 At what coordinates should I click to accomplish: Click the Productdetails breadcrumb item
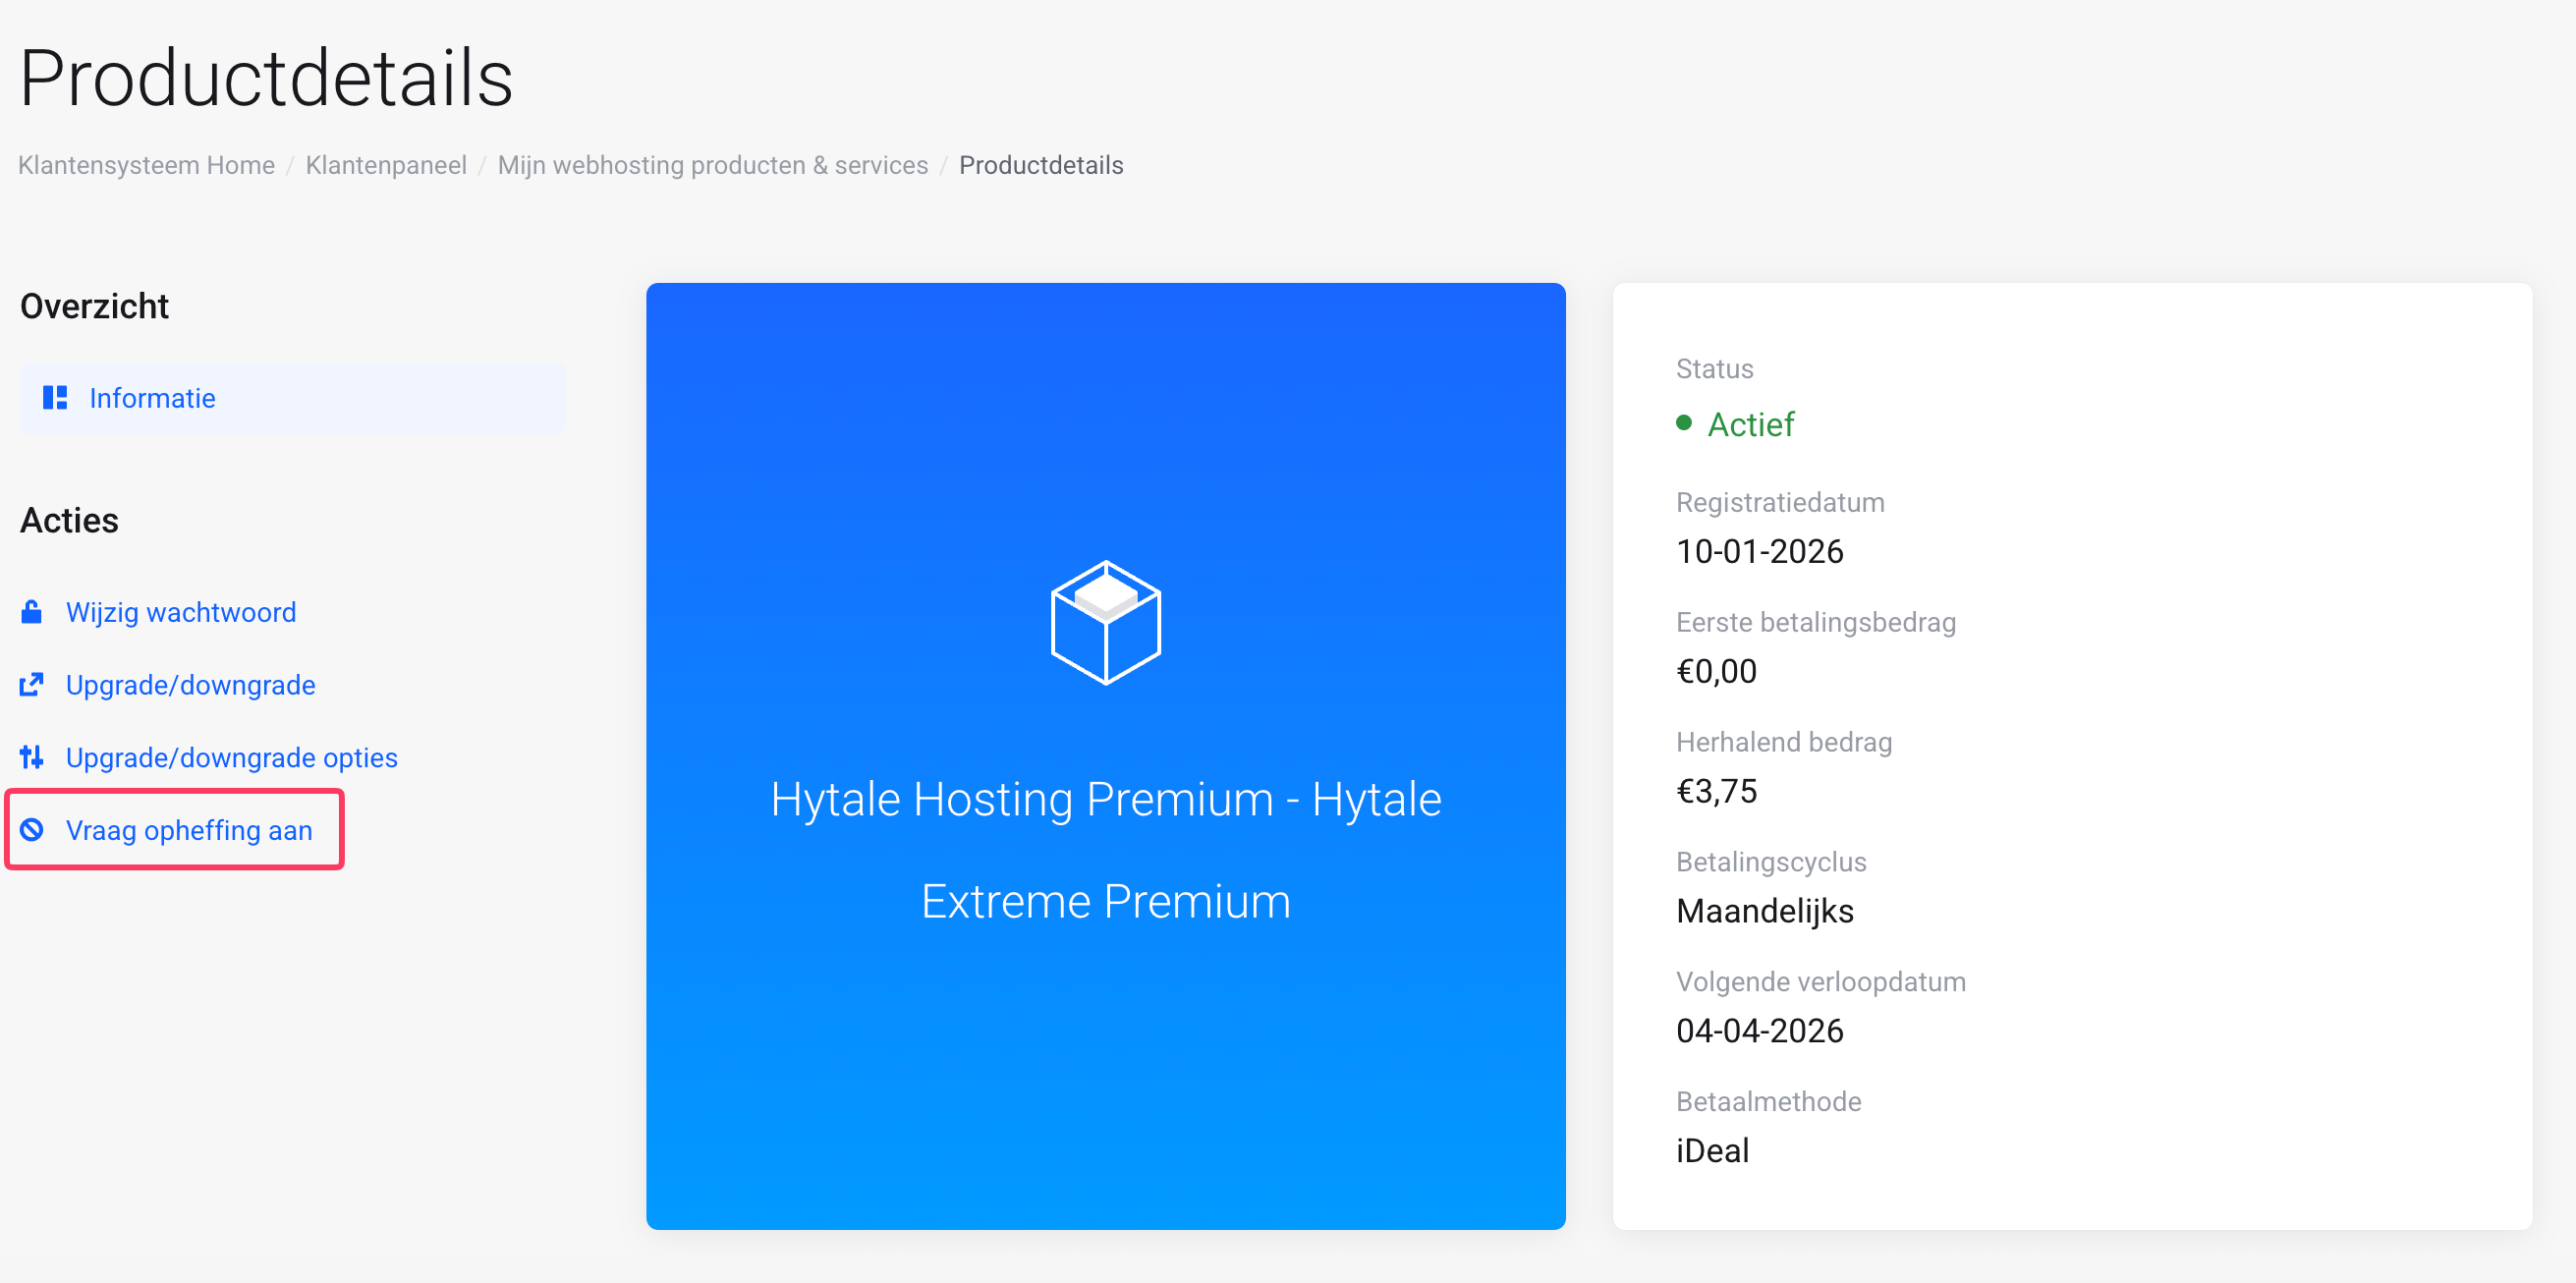1040,165
